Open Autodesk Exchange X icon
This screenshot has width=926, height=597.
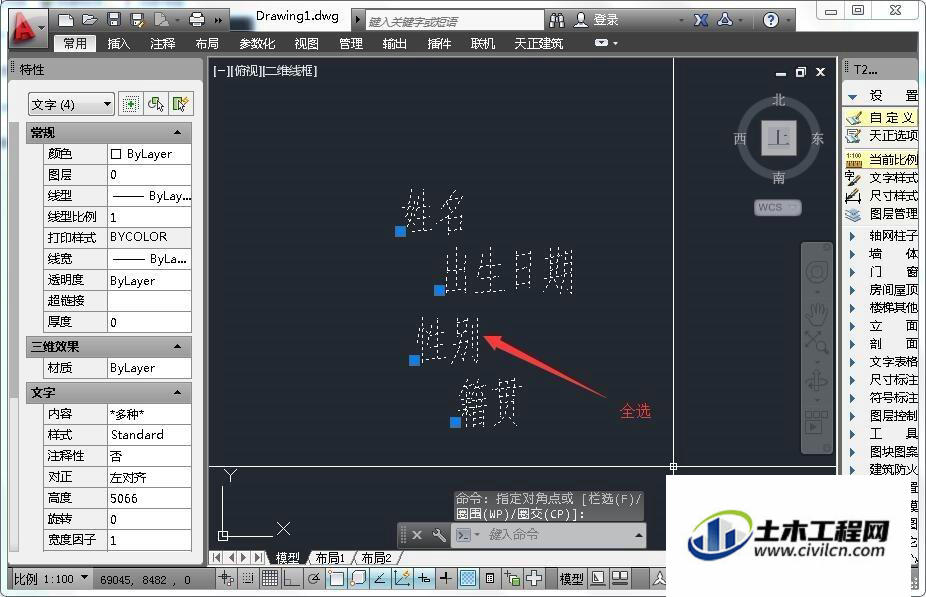[x=700, y=21]
